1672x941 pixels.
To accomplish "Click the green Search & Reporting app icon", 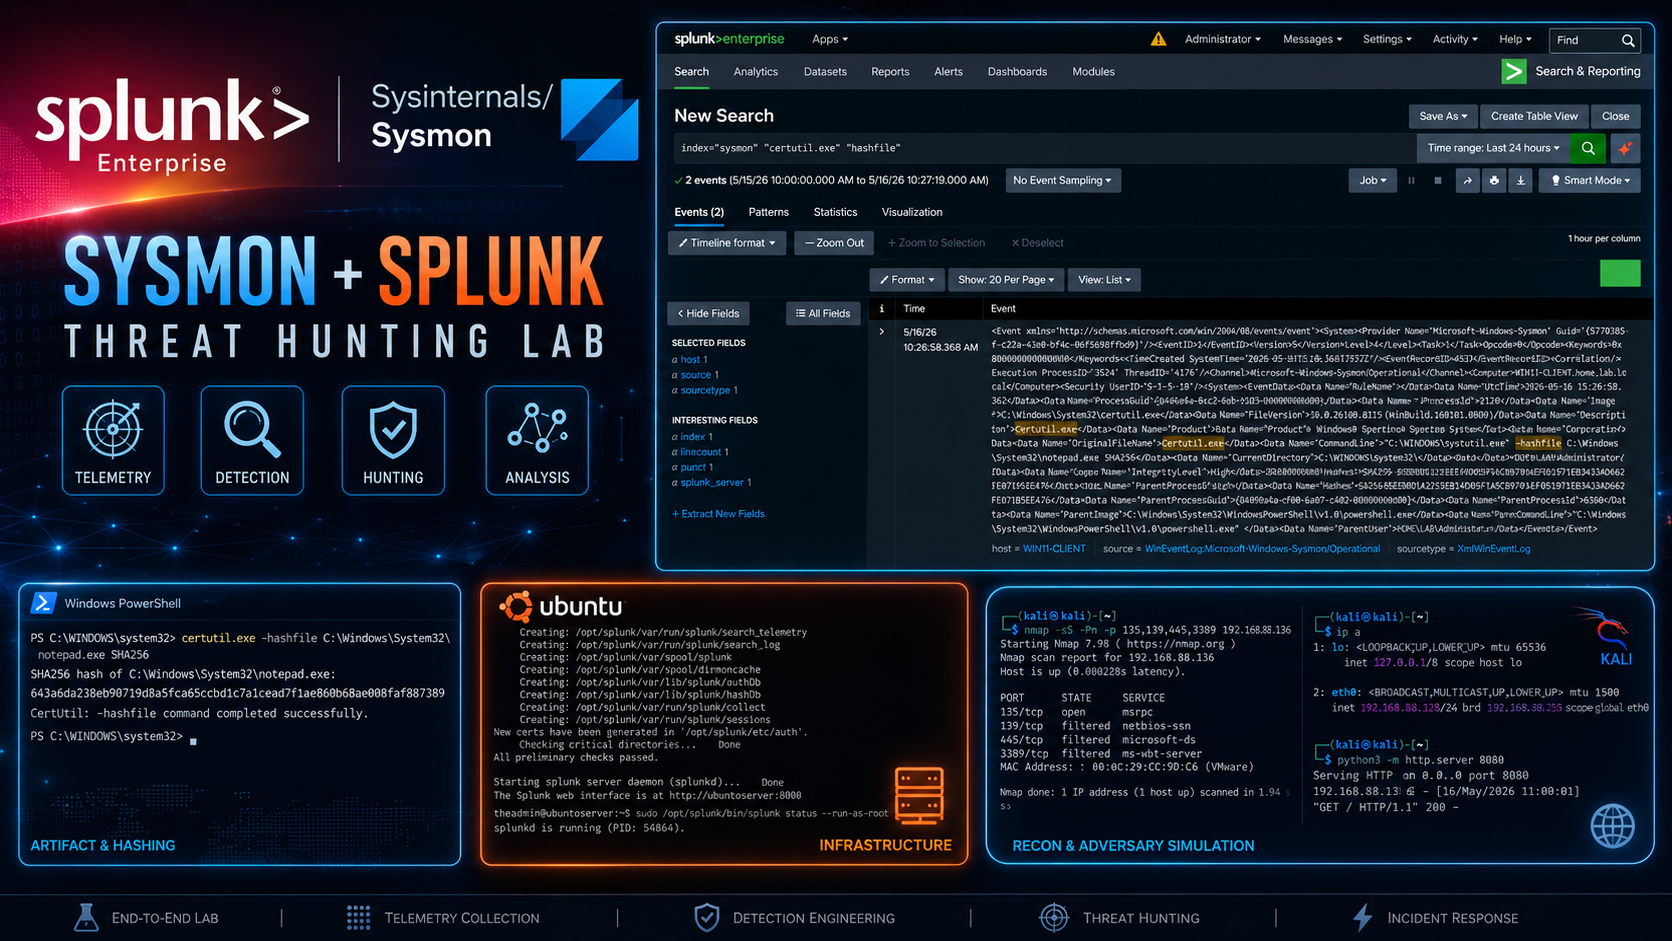I will coord(1514,71).
